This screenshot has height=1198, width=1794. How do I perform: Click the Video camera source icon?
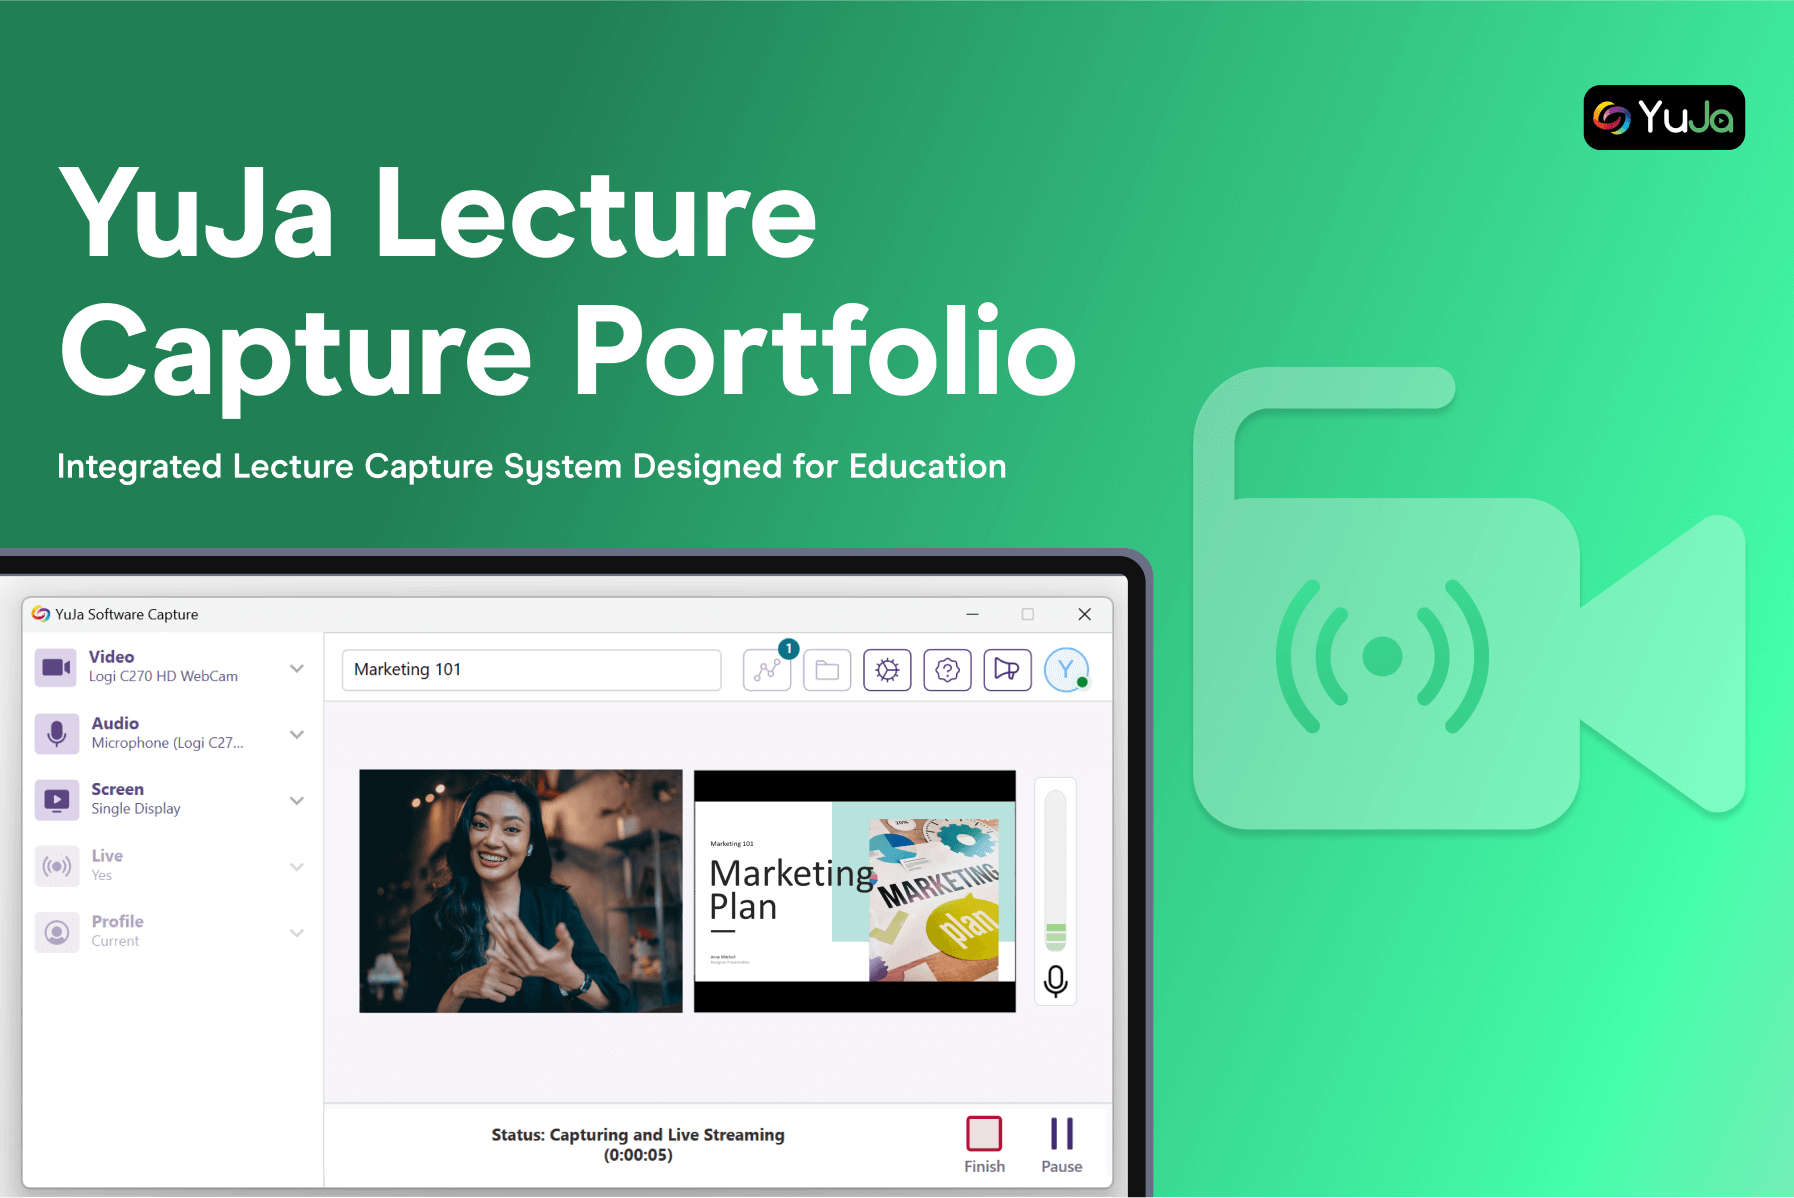click(x=57, y=667)
